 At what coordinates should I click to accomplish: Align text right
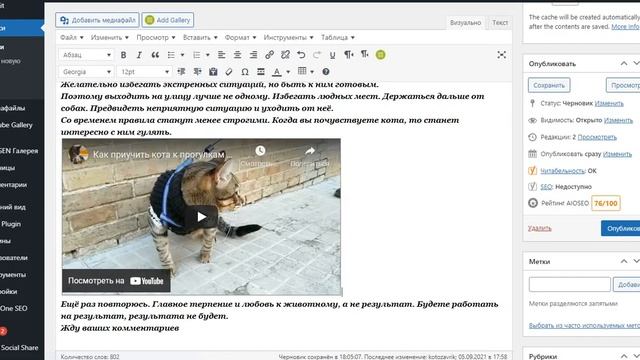coord(253,55)
